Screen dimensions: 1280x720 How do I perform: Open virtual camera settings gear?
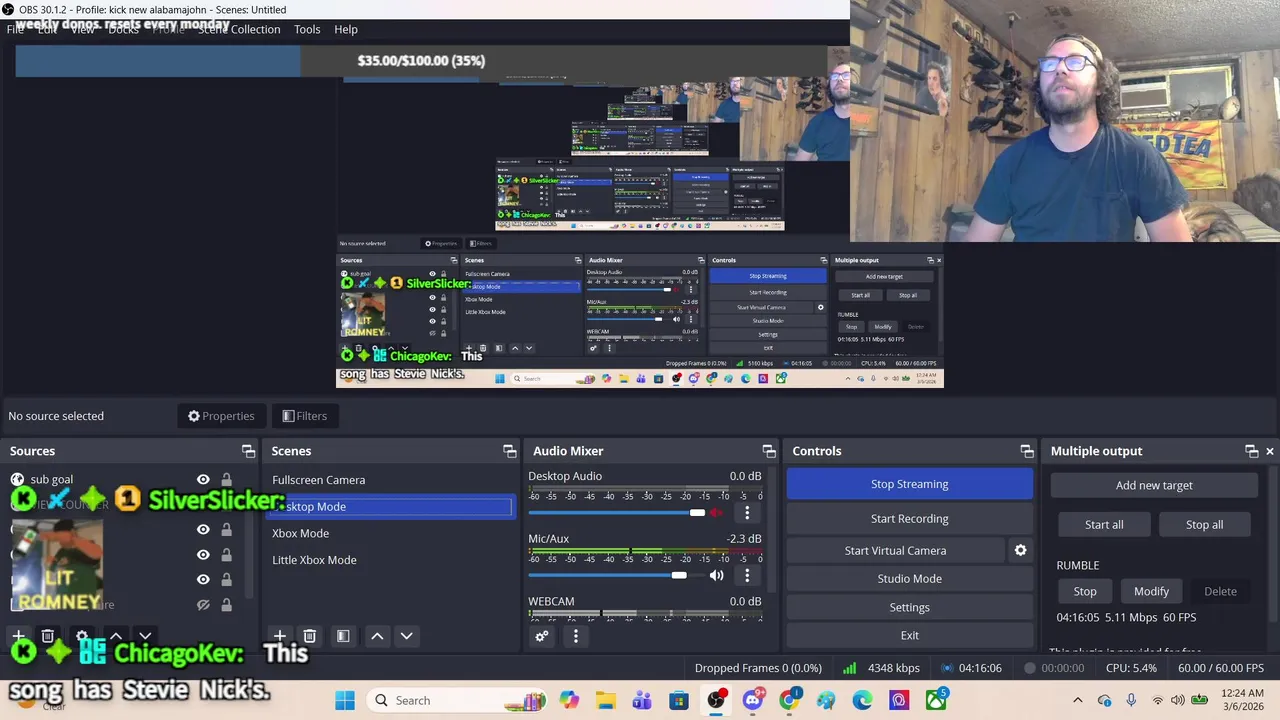1020,550
